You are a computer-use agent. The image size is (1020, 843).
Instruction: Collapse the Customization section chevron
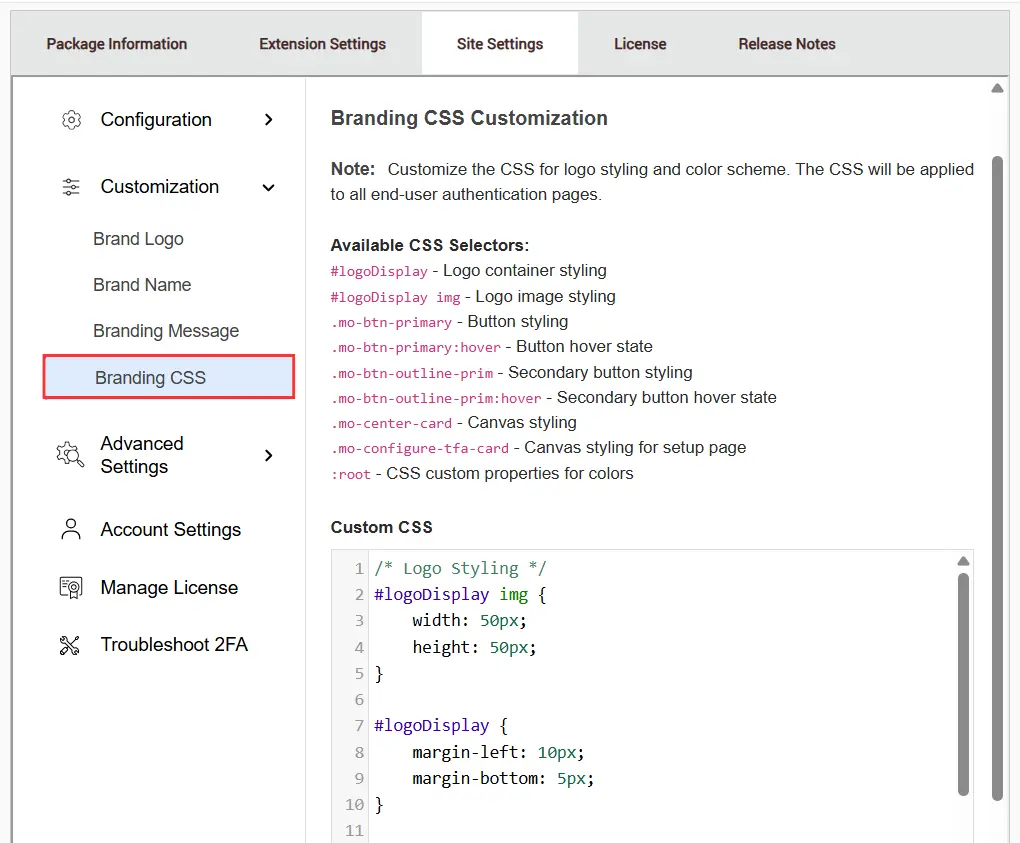pyautogui.click(x=268, y=187)
